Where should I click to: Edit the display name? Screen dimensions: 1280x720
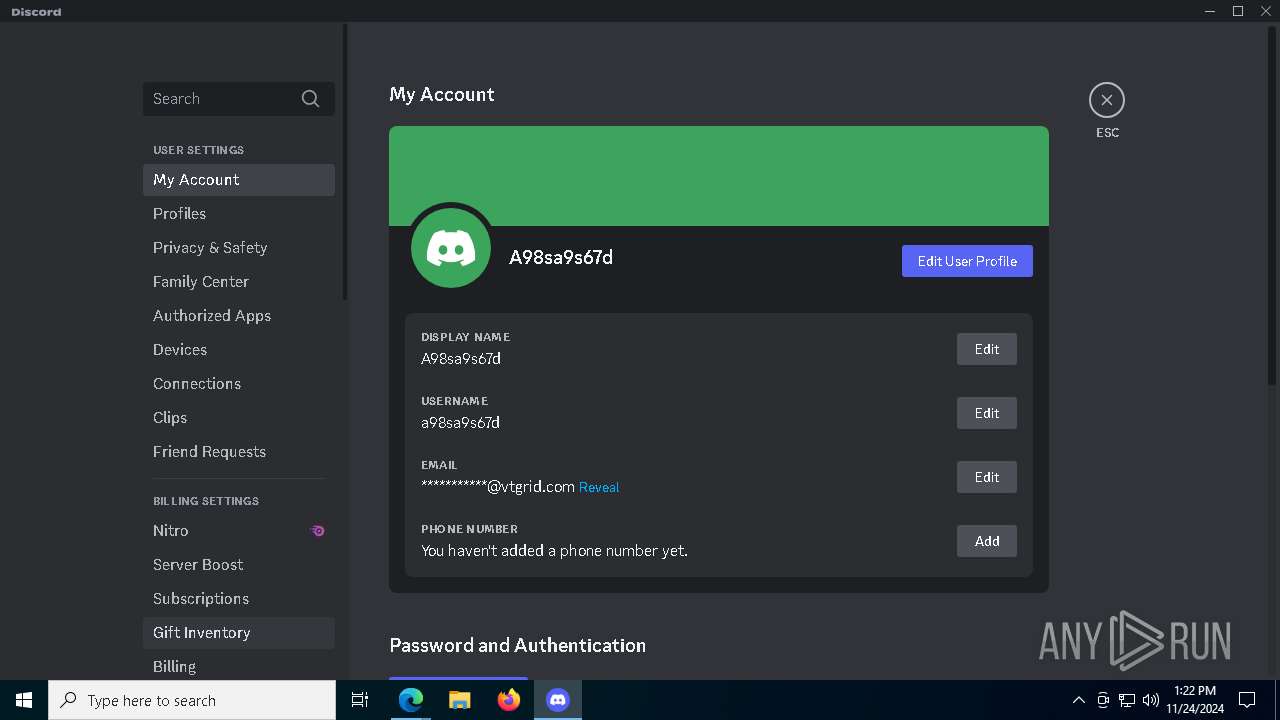click(987, 349)
